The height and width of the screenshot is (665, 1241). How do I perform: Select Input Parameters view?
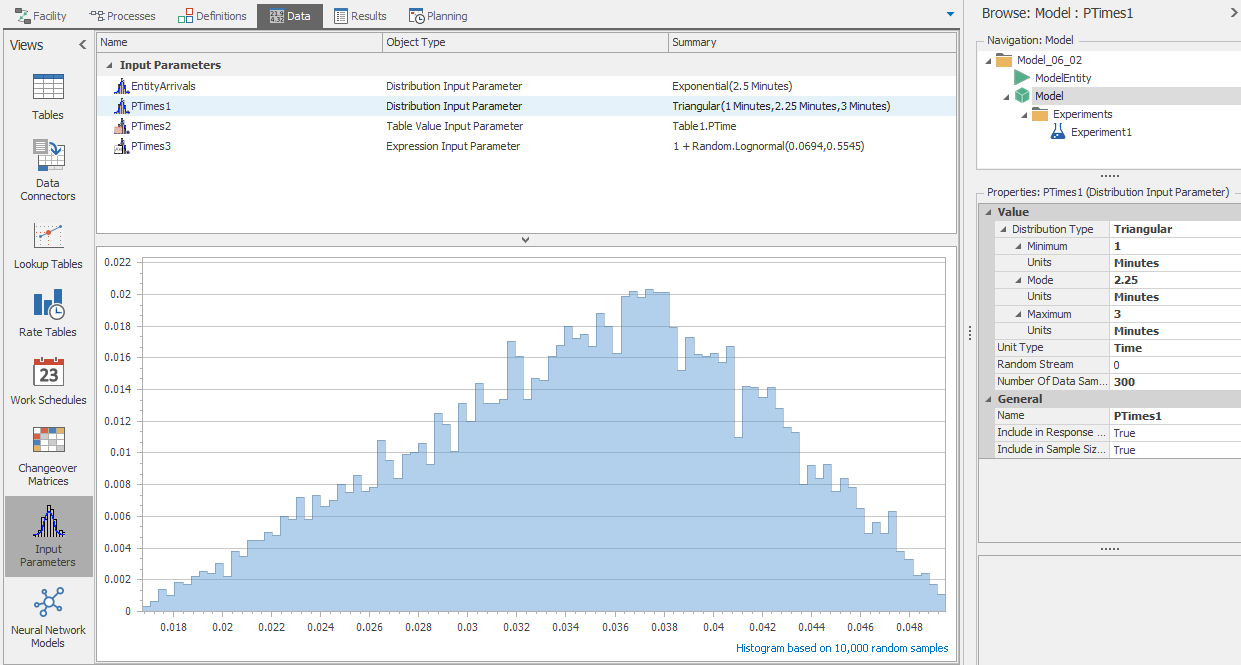tap(48, 536)
